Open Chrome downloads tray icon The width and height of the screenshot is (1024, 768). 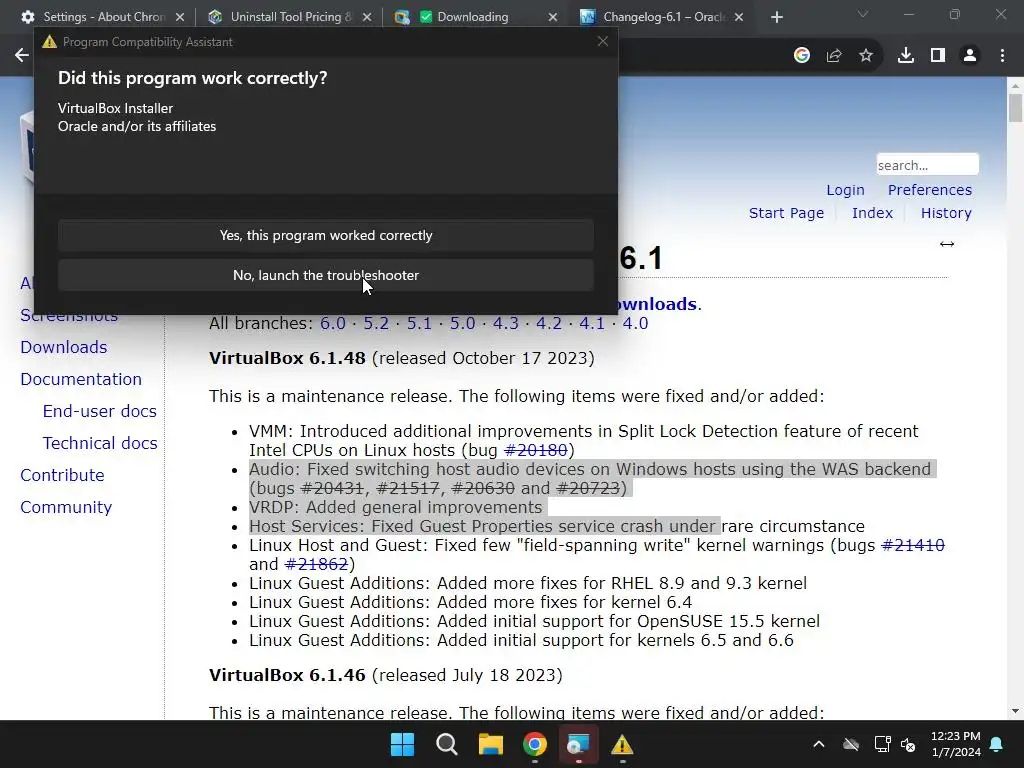point(905,56)
